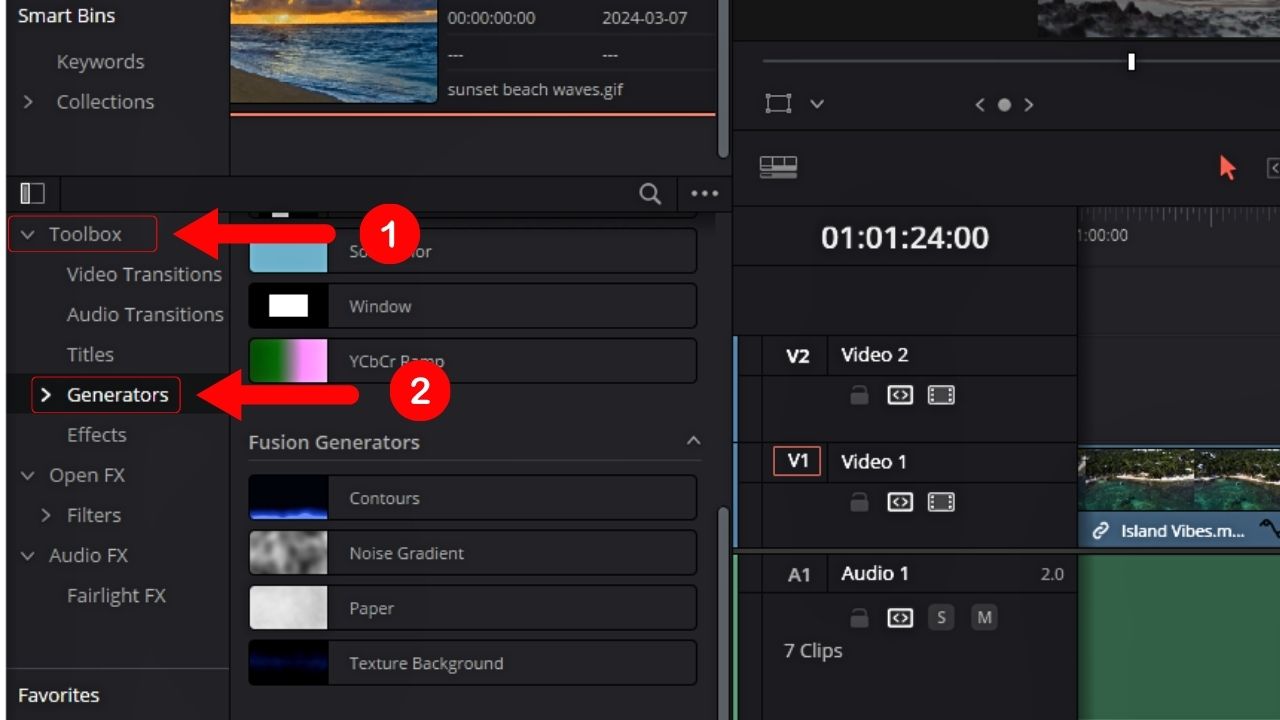Image resolution: width=1280 pixels, height=720 pixels.
Task: Click the timeline view options icon
Action: tap(777, 168)
